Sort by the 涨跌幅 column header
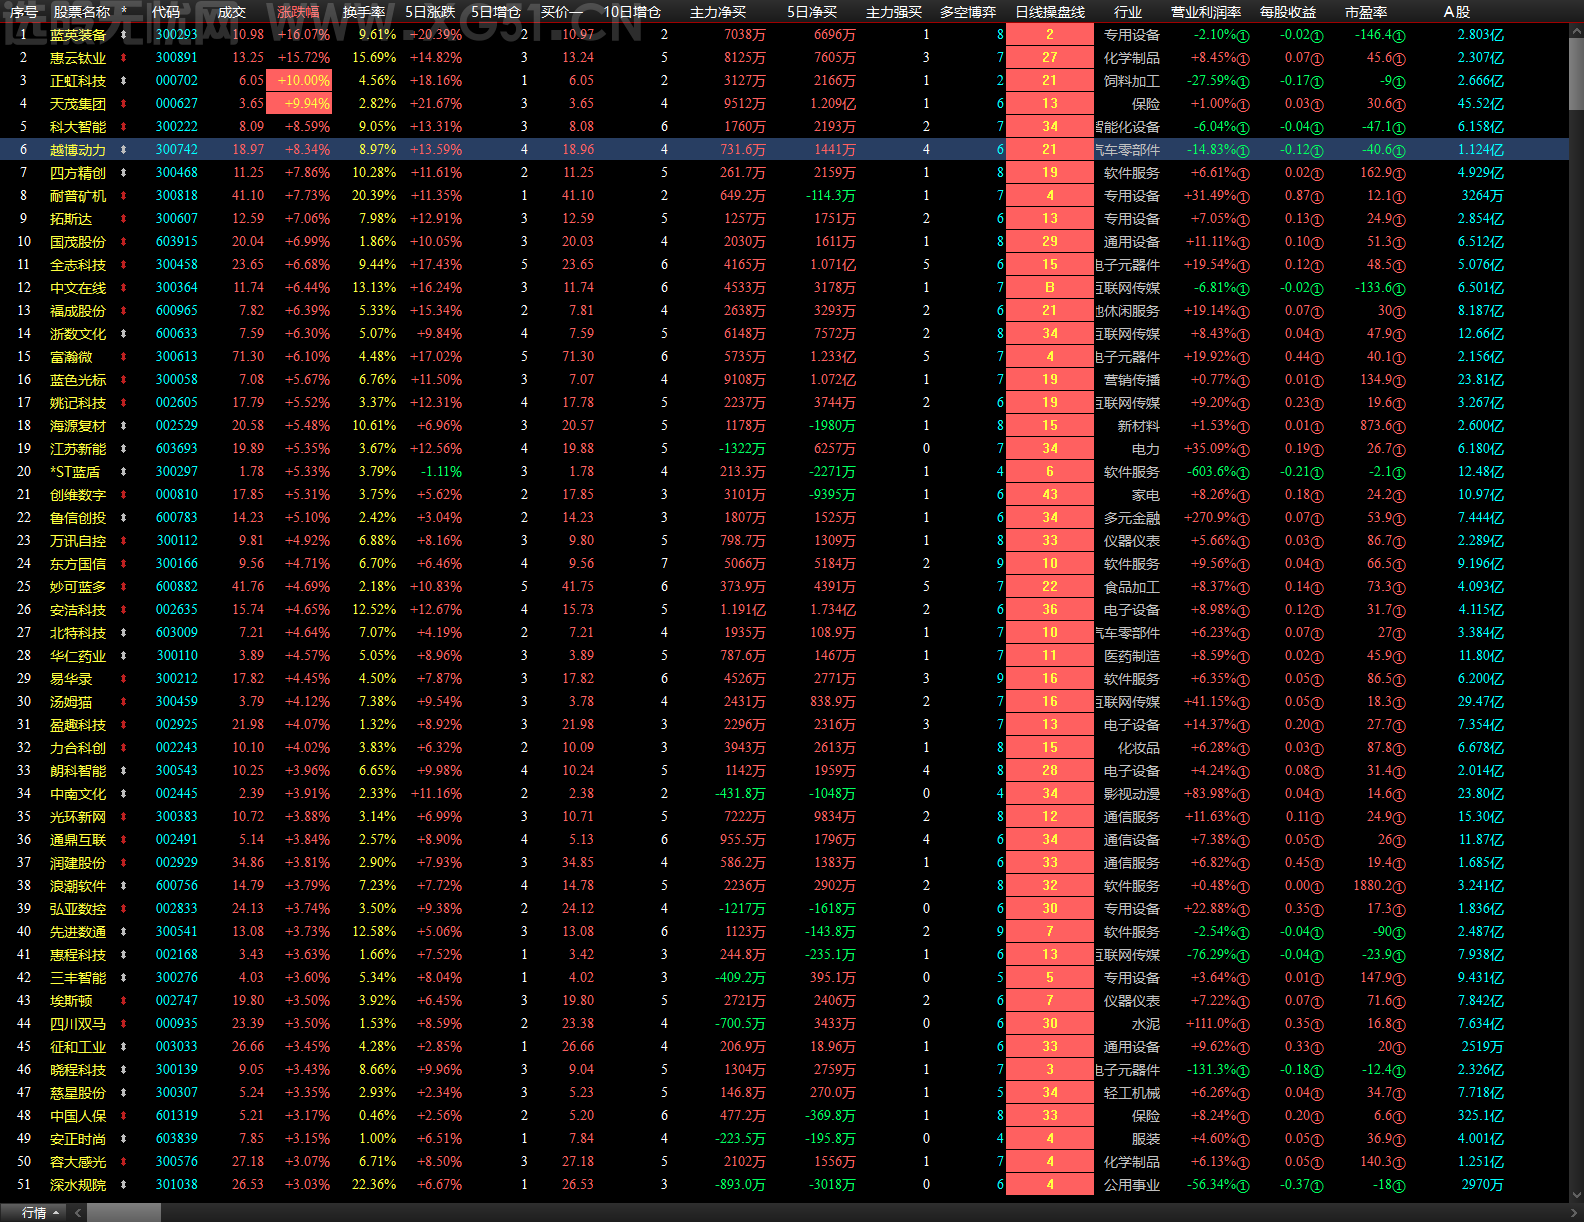1584x1222 pixels. [x=298, y=12]
